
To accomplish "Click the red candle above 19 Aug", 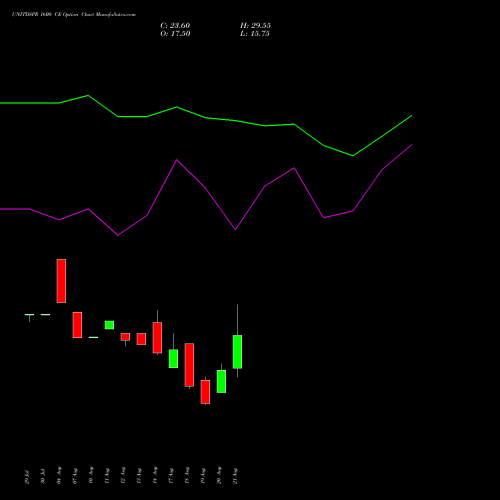I will click(x=205, y=392).
